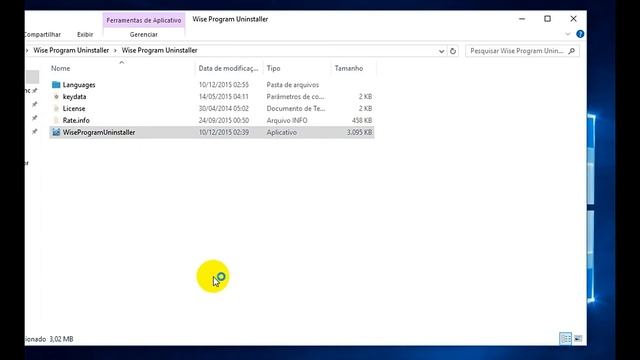Open Explorer help question mark icon
The image size is (640, 360).
(x=580, y=34)
